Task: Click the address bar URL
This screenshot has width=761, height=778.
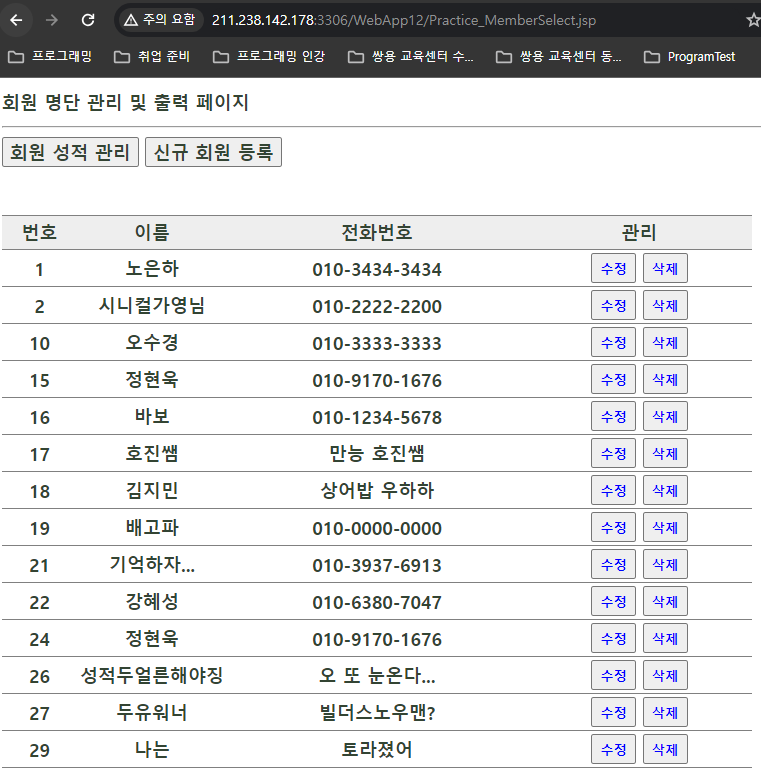Action: pyautogui.click(x=404, y=20)
